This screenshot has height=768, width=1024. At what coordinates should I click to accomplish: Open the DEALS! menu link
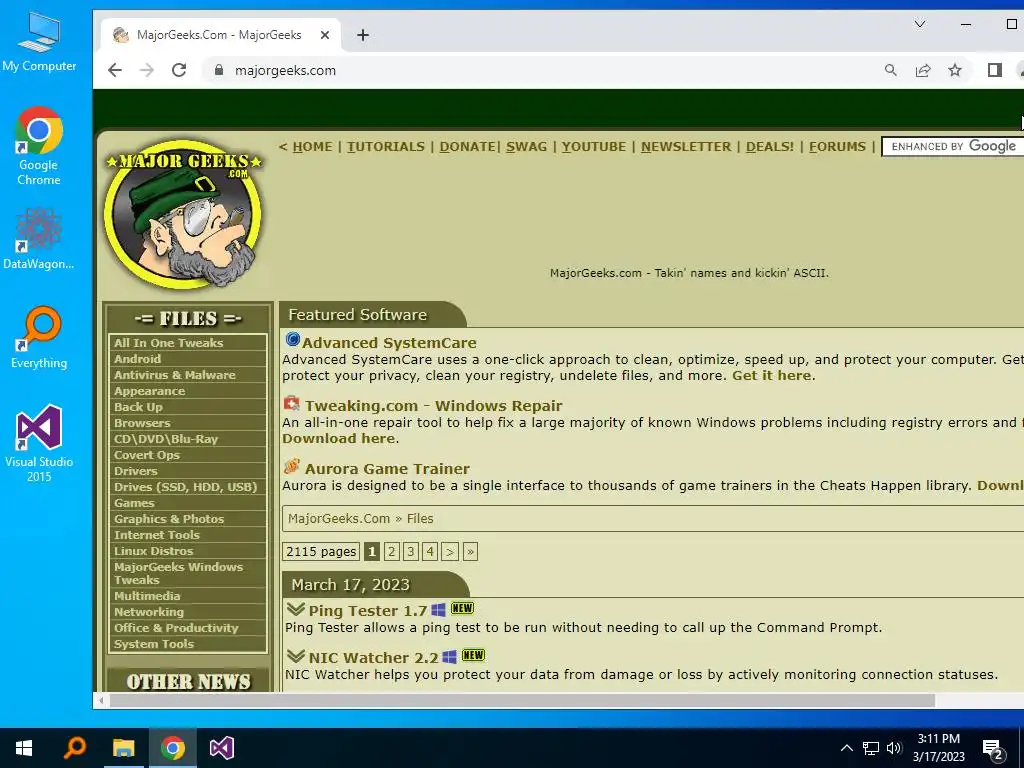770,146
